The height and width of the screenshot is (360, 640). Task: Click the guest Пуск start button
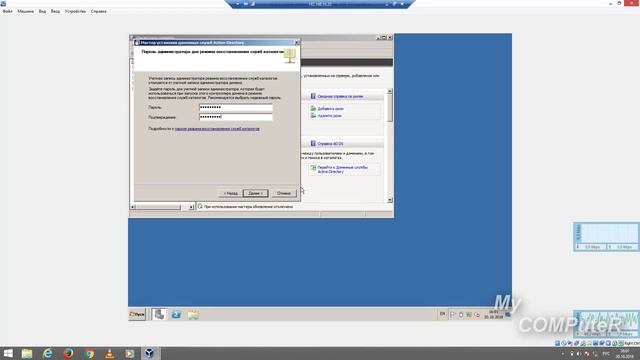pos(137,314)
